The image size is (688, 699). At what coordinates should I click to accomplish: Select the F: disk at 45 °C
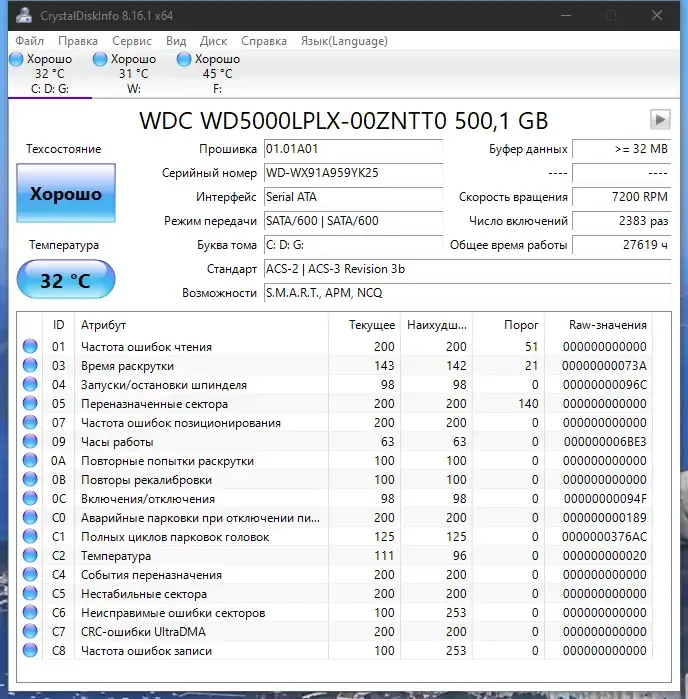[x=209, y=74]
